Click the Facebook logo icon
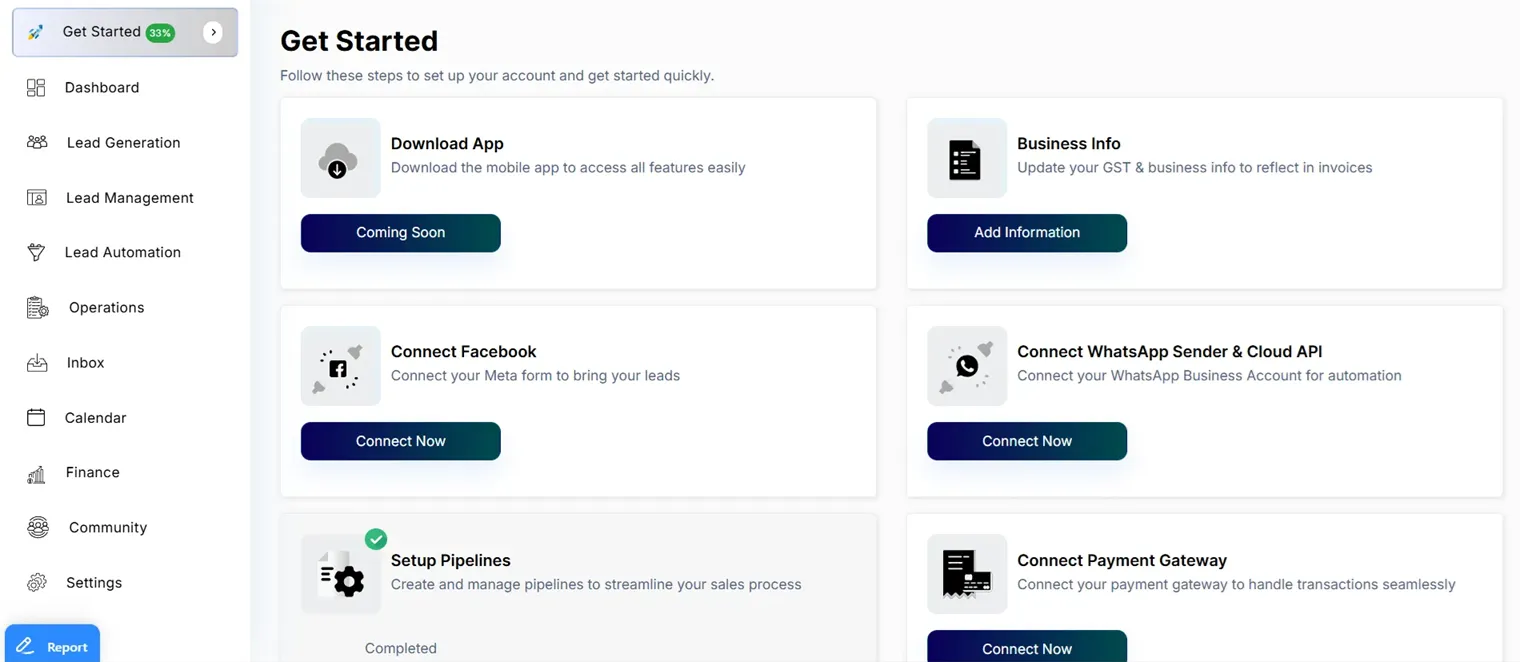Image resolution: width=1520 pixels, height=662 pixels. [338, 368]
